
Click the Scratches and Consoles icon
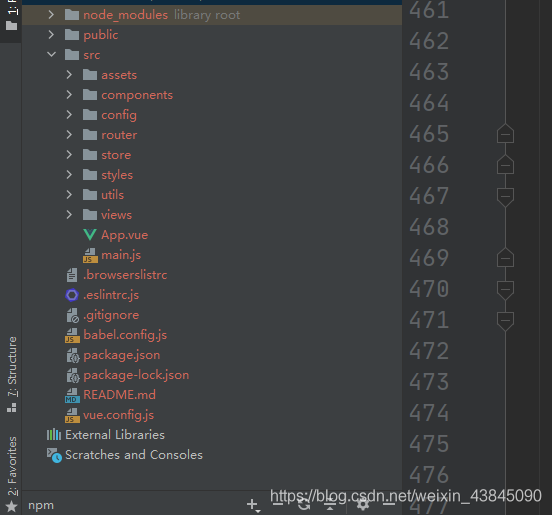coord(54,455)
